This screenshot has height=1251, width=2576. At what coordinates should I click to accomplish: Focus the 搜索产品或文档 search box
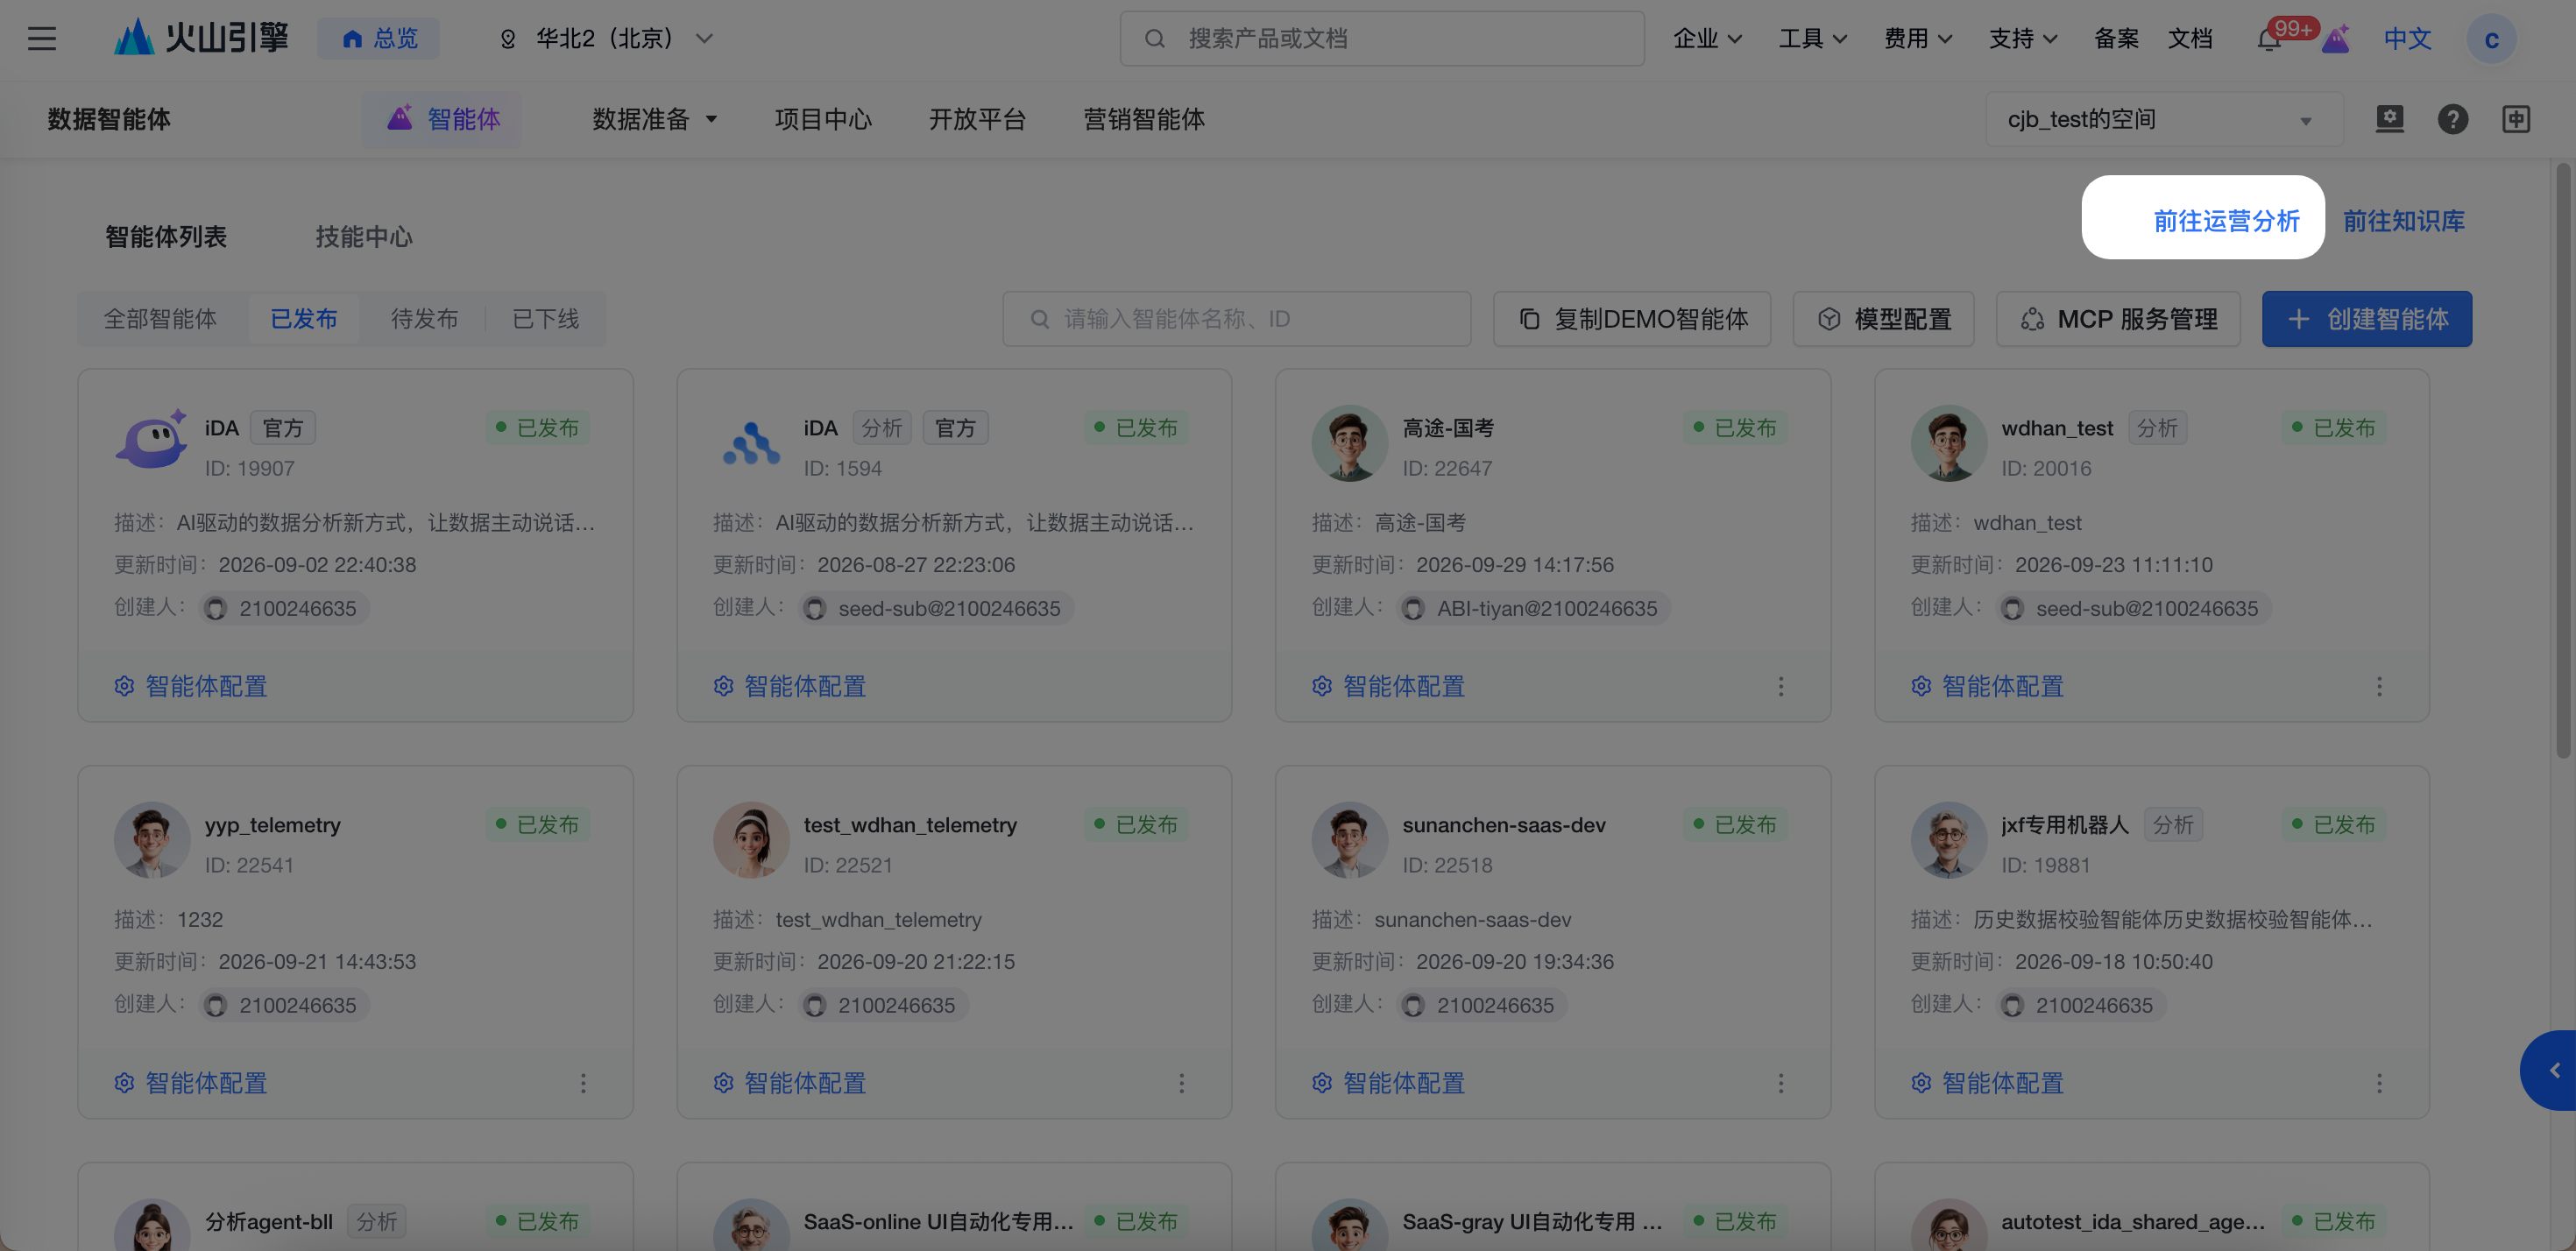click(1382, 39)
